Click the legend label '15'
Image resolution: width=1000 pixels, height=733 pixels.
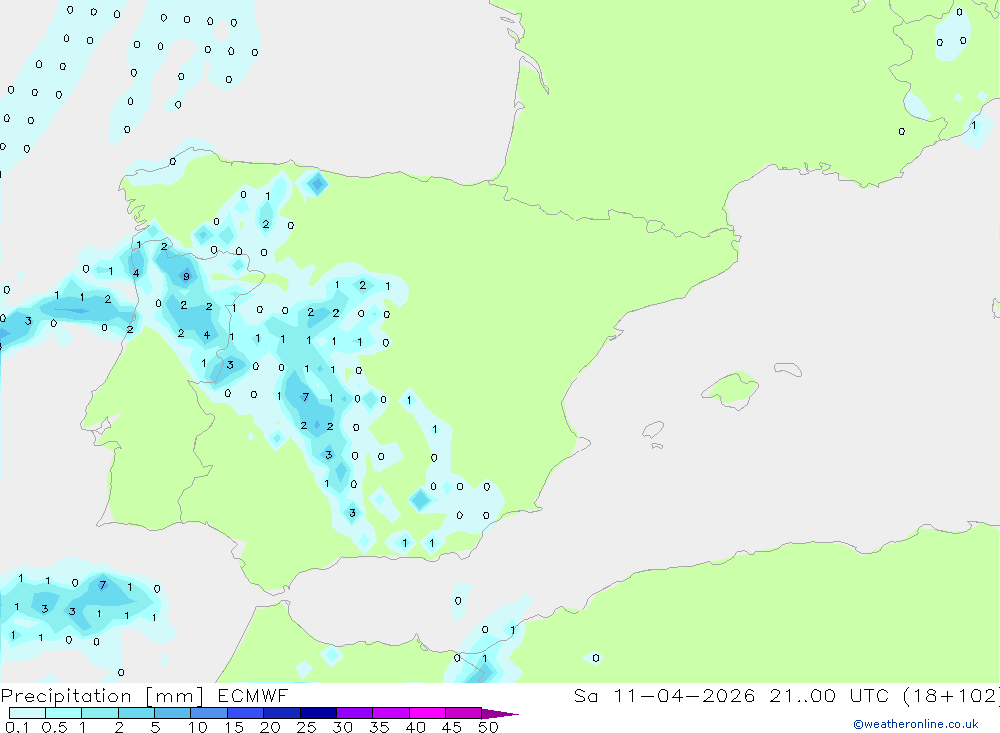click(234, 727)
